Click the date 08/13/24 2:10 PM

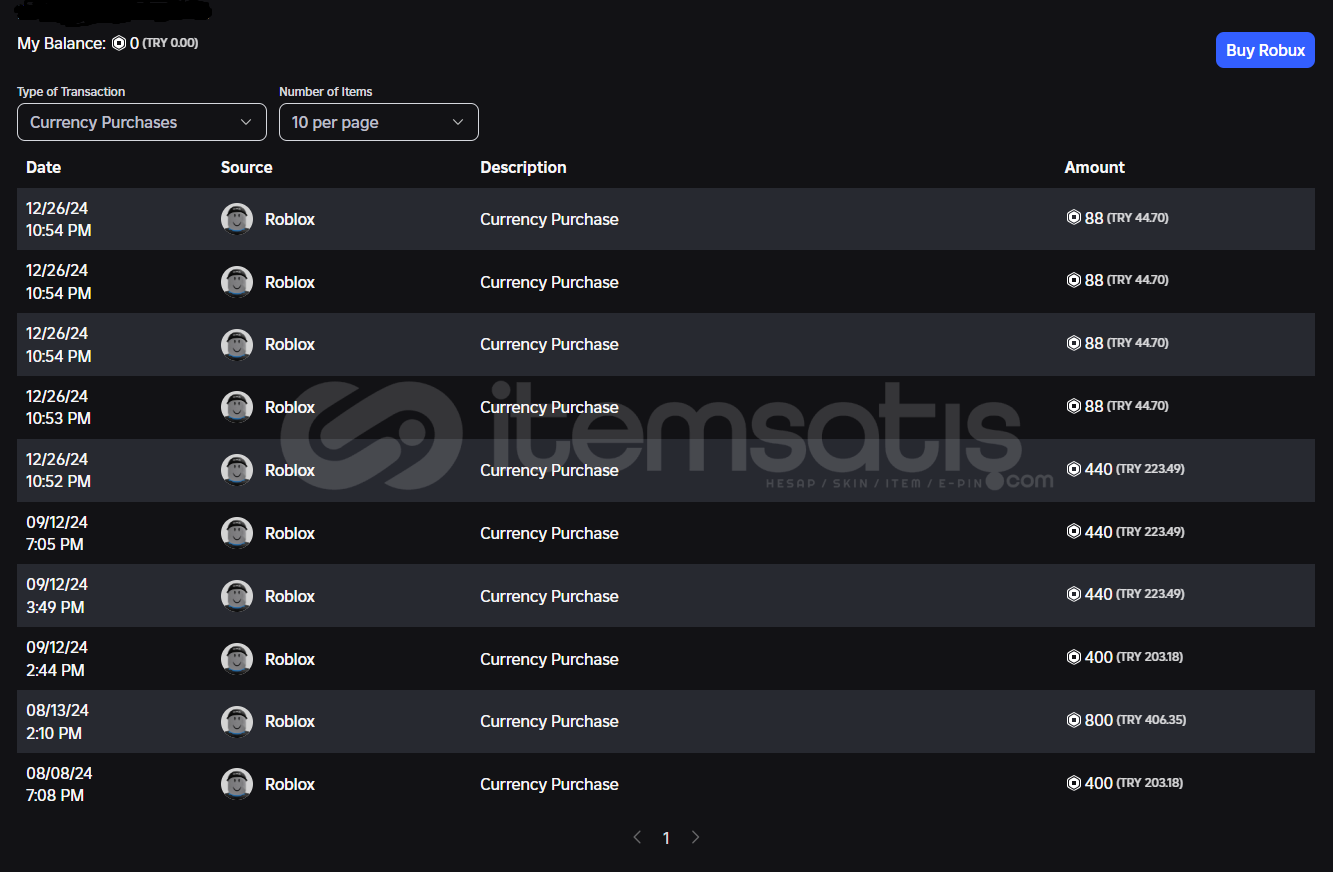point(57,721)
